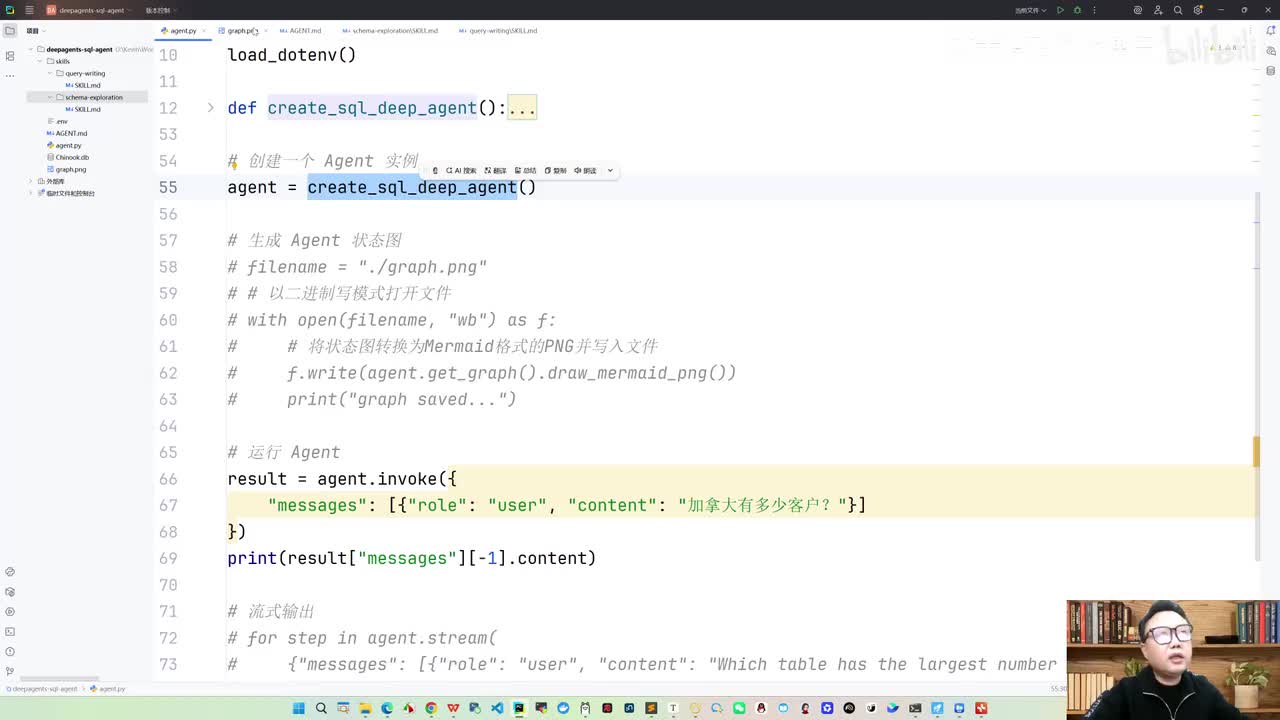Open SKILL.md under schema-exploration folder
This screenshot has width=1280, height=720.
point(83,109)
